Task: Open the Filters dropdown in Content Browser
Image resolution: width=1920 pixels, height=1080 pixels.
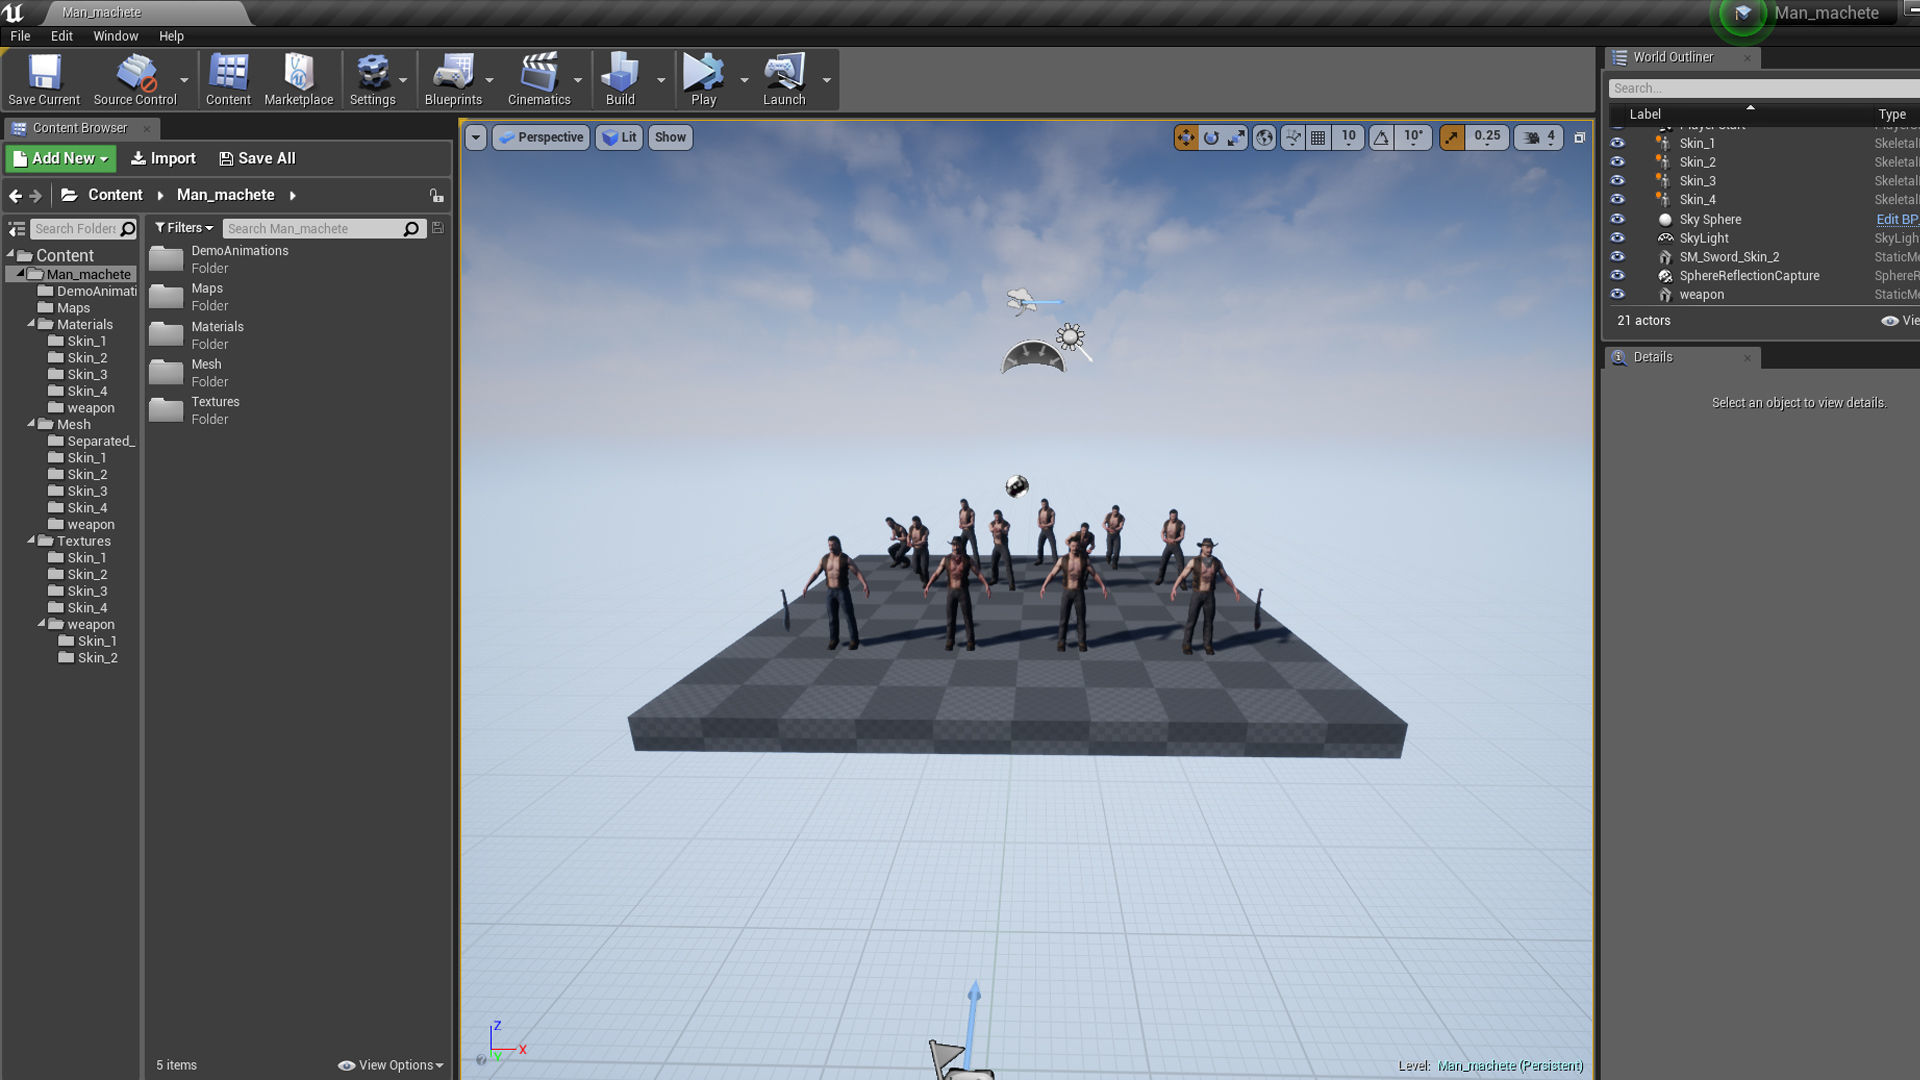Action: (184, 228)
